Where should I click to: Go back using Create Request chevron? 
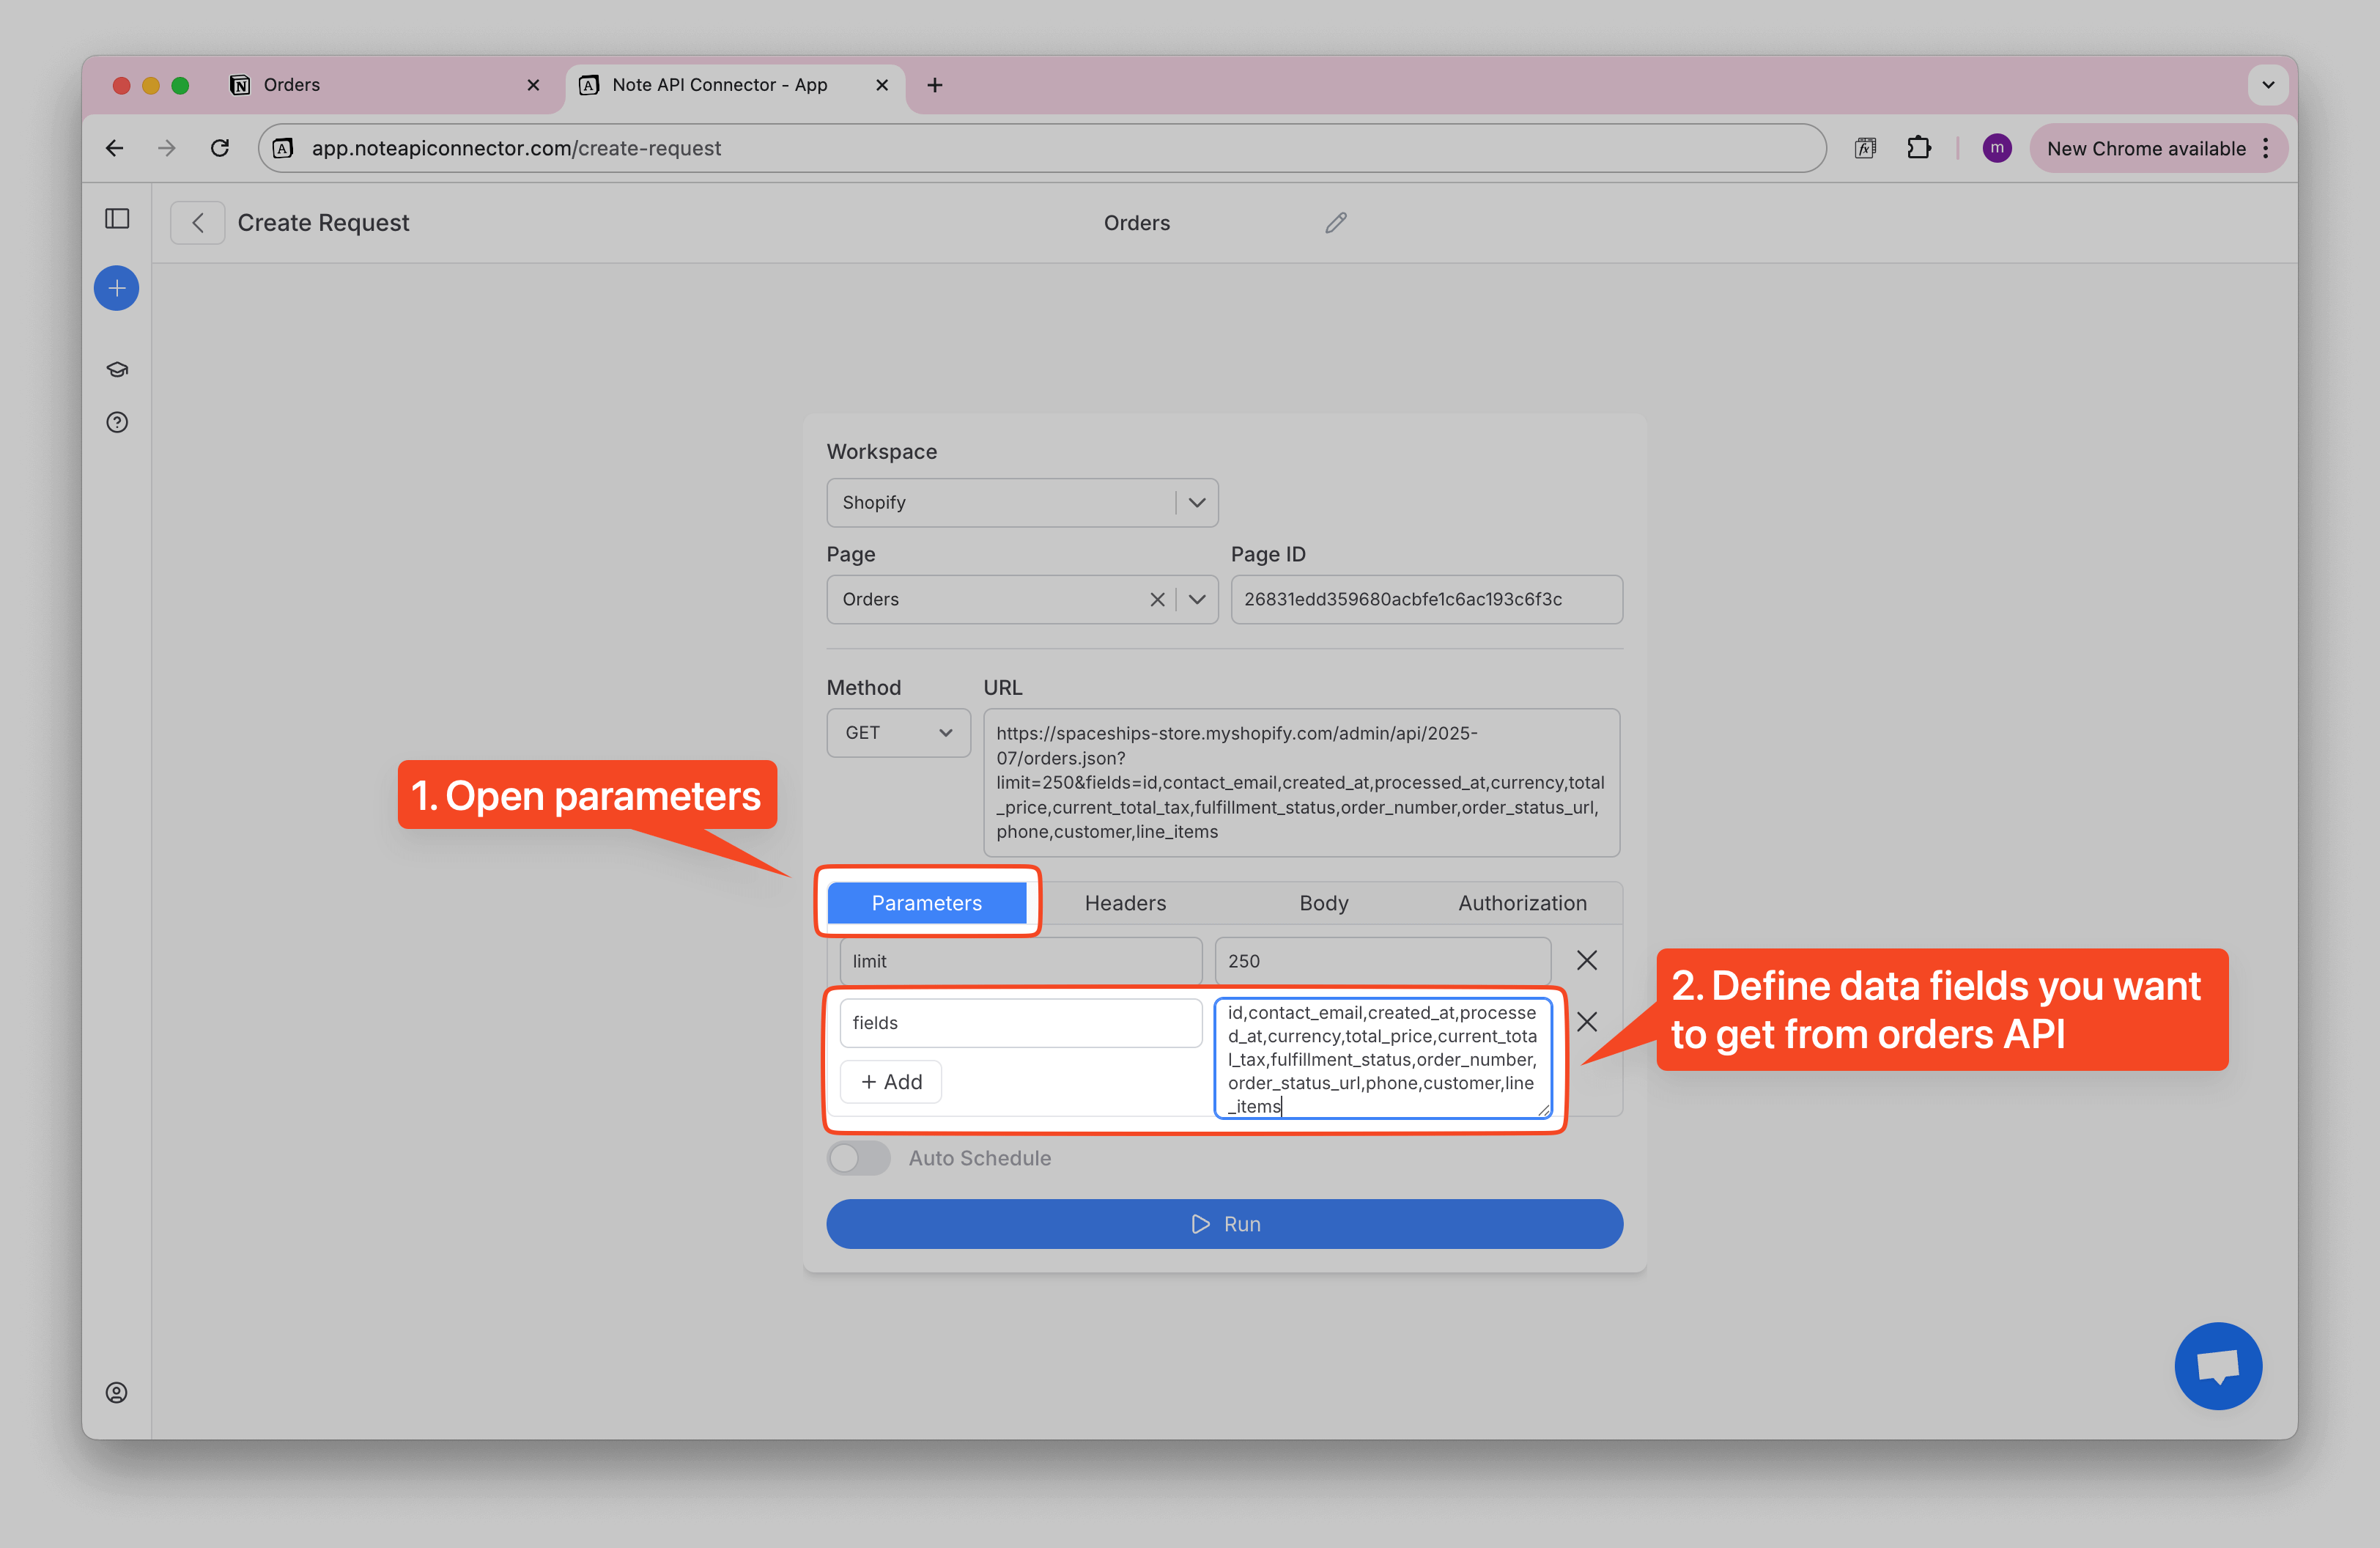pyautogui.click(x=197, y=222)
